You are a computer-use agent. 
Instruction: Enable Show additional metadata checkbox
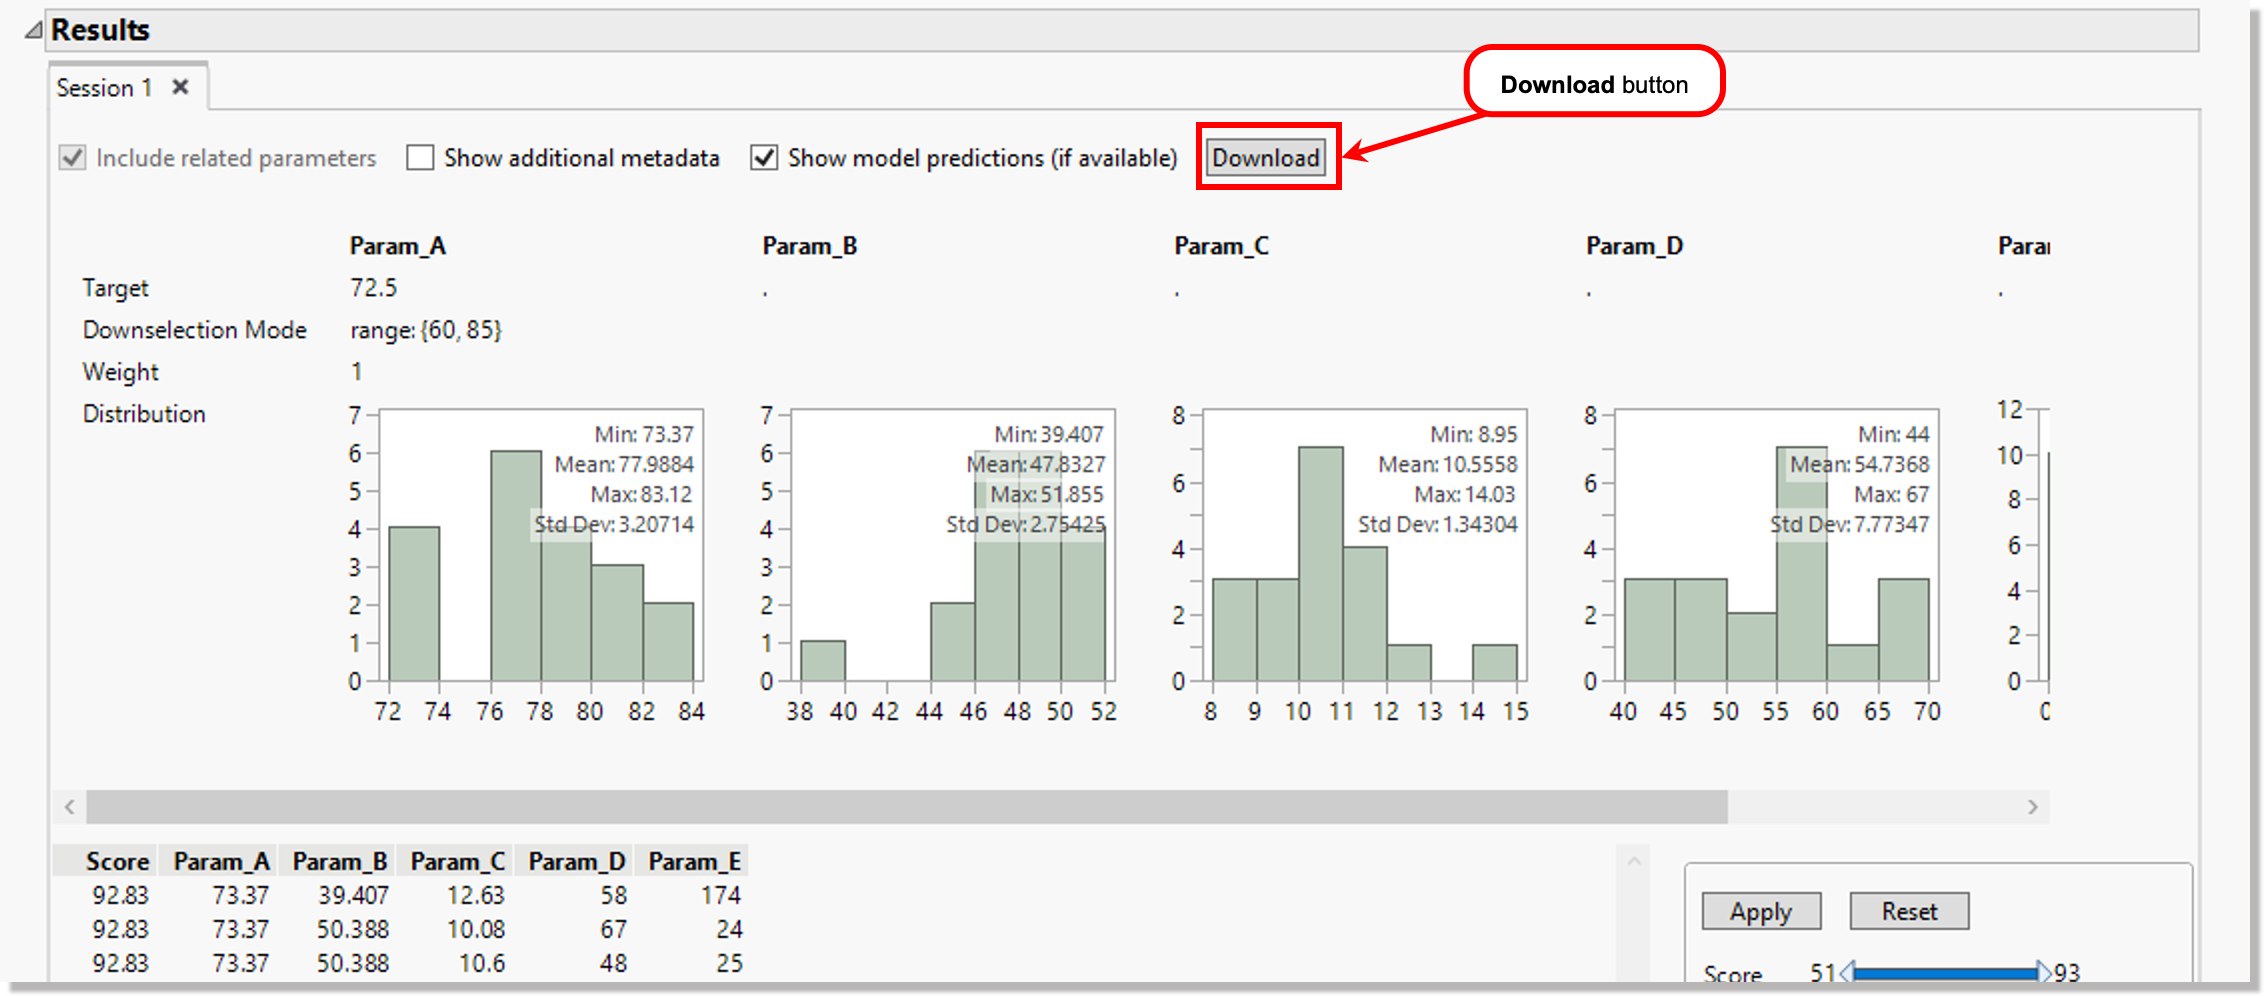[x=420, y=158]
